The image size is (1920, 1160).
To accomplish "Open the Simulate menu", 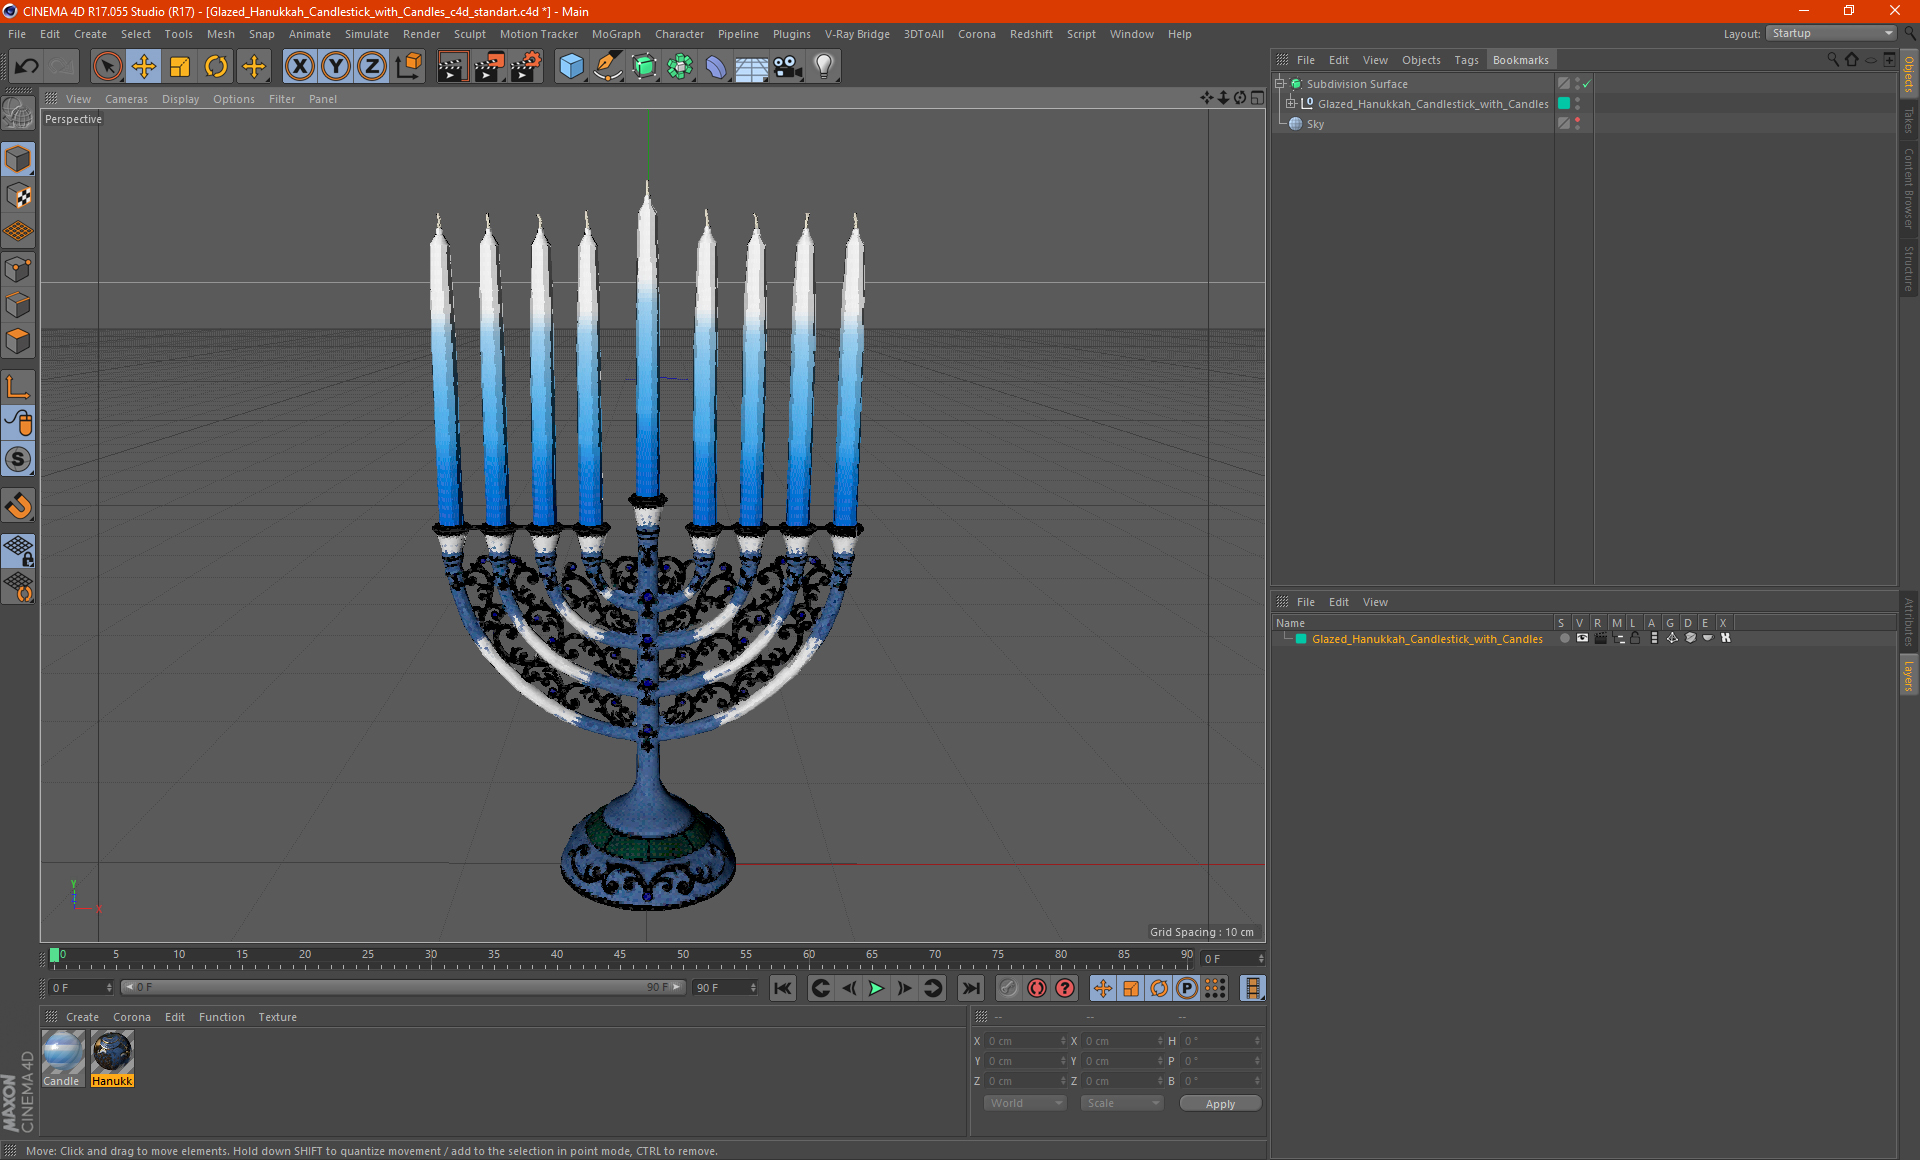I will click(x=367, y=34).
